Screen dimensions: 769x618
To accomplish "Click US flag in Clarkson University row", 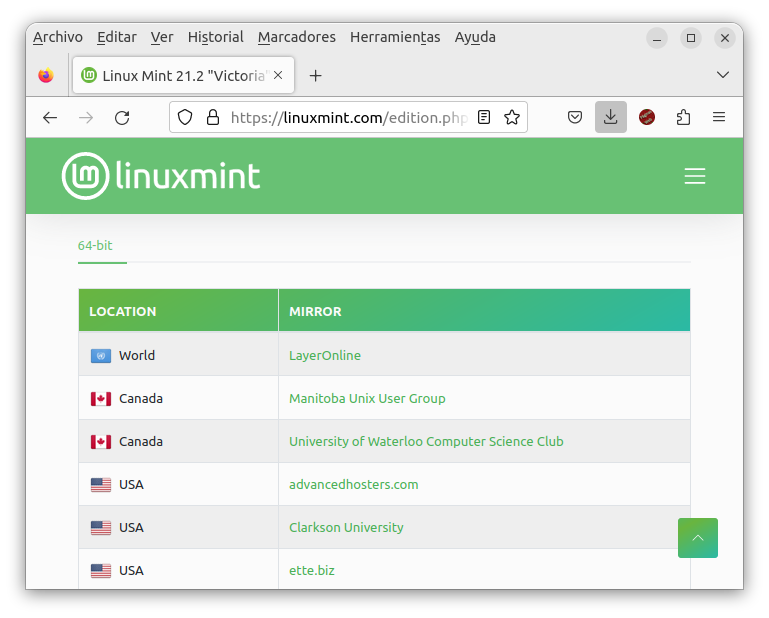I will 101,528.
